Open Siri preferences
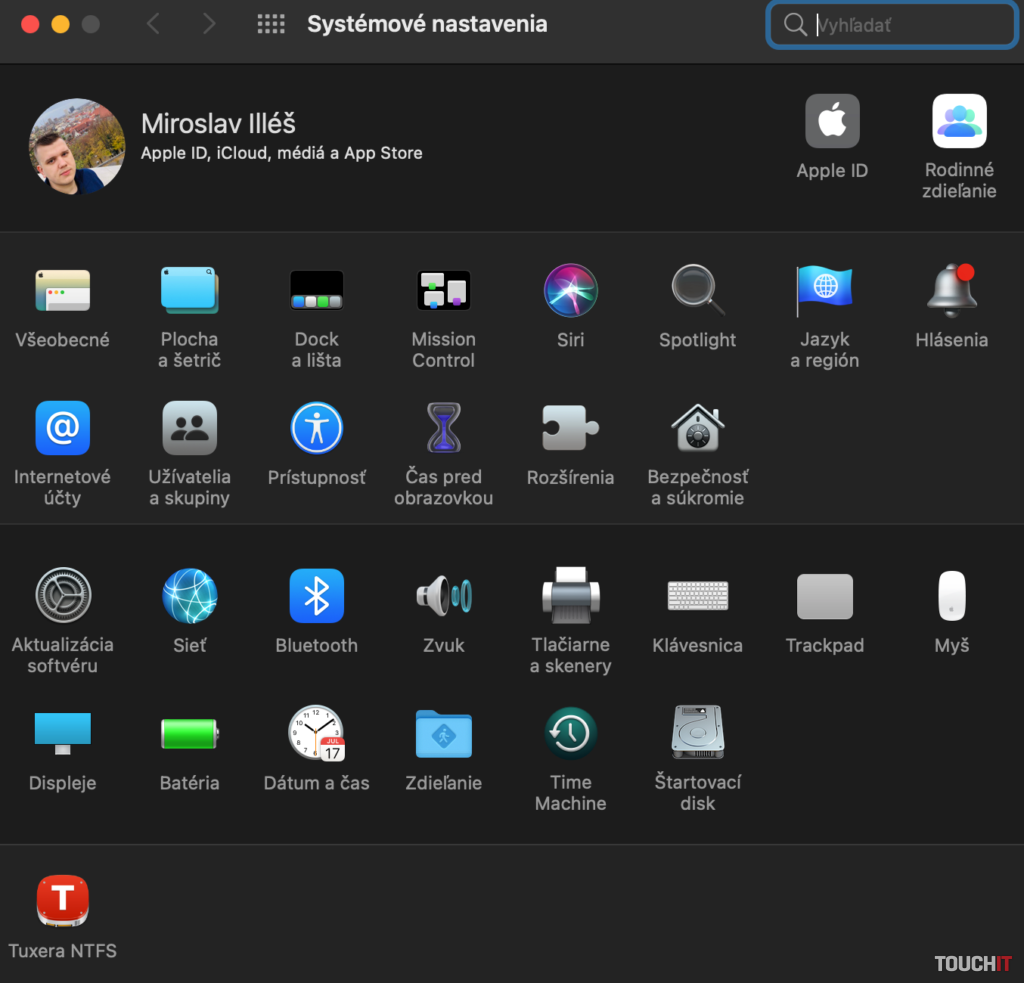The width and height of the screenshot is (1024, 983). point(570,290)
